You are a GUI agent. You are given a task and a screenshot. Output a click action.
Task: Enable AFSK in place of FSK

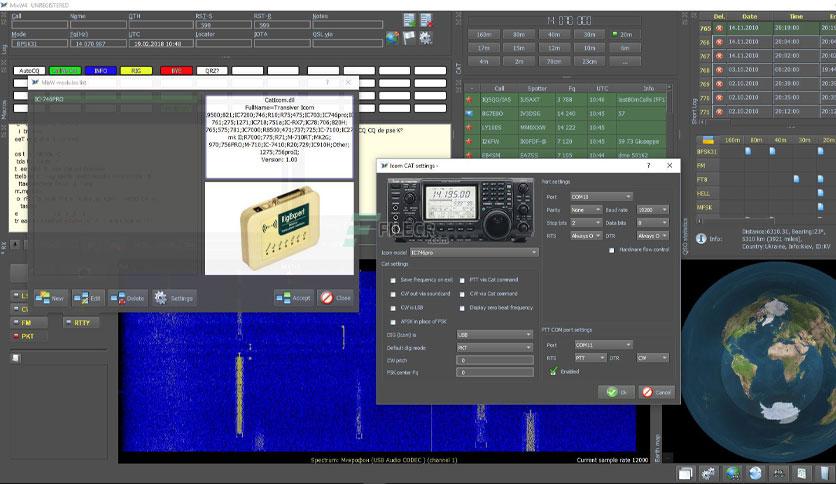(393, 322)
